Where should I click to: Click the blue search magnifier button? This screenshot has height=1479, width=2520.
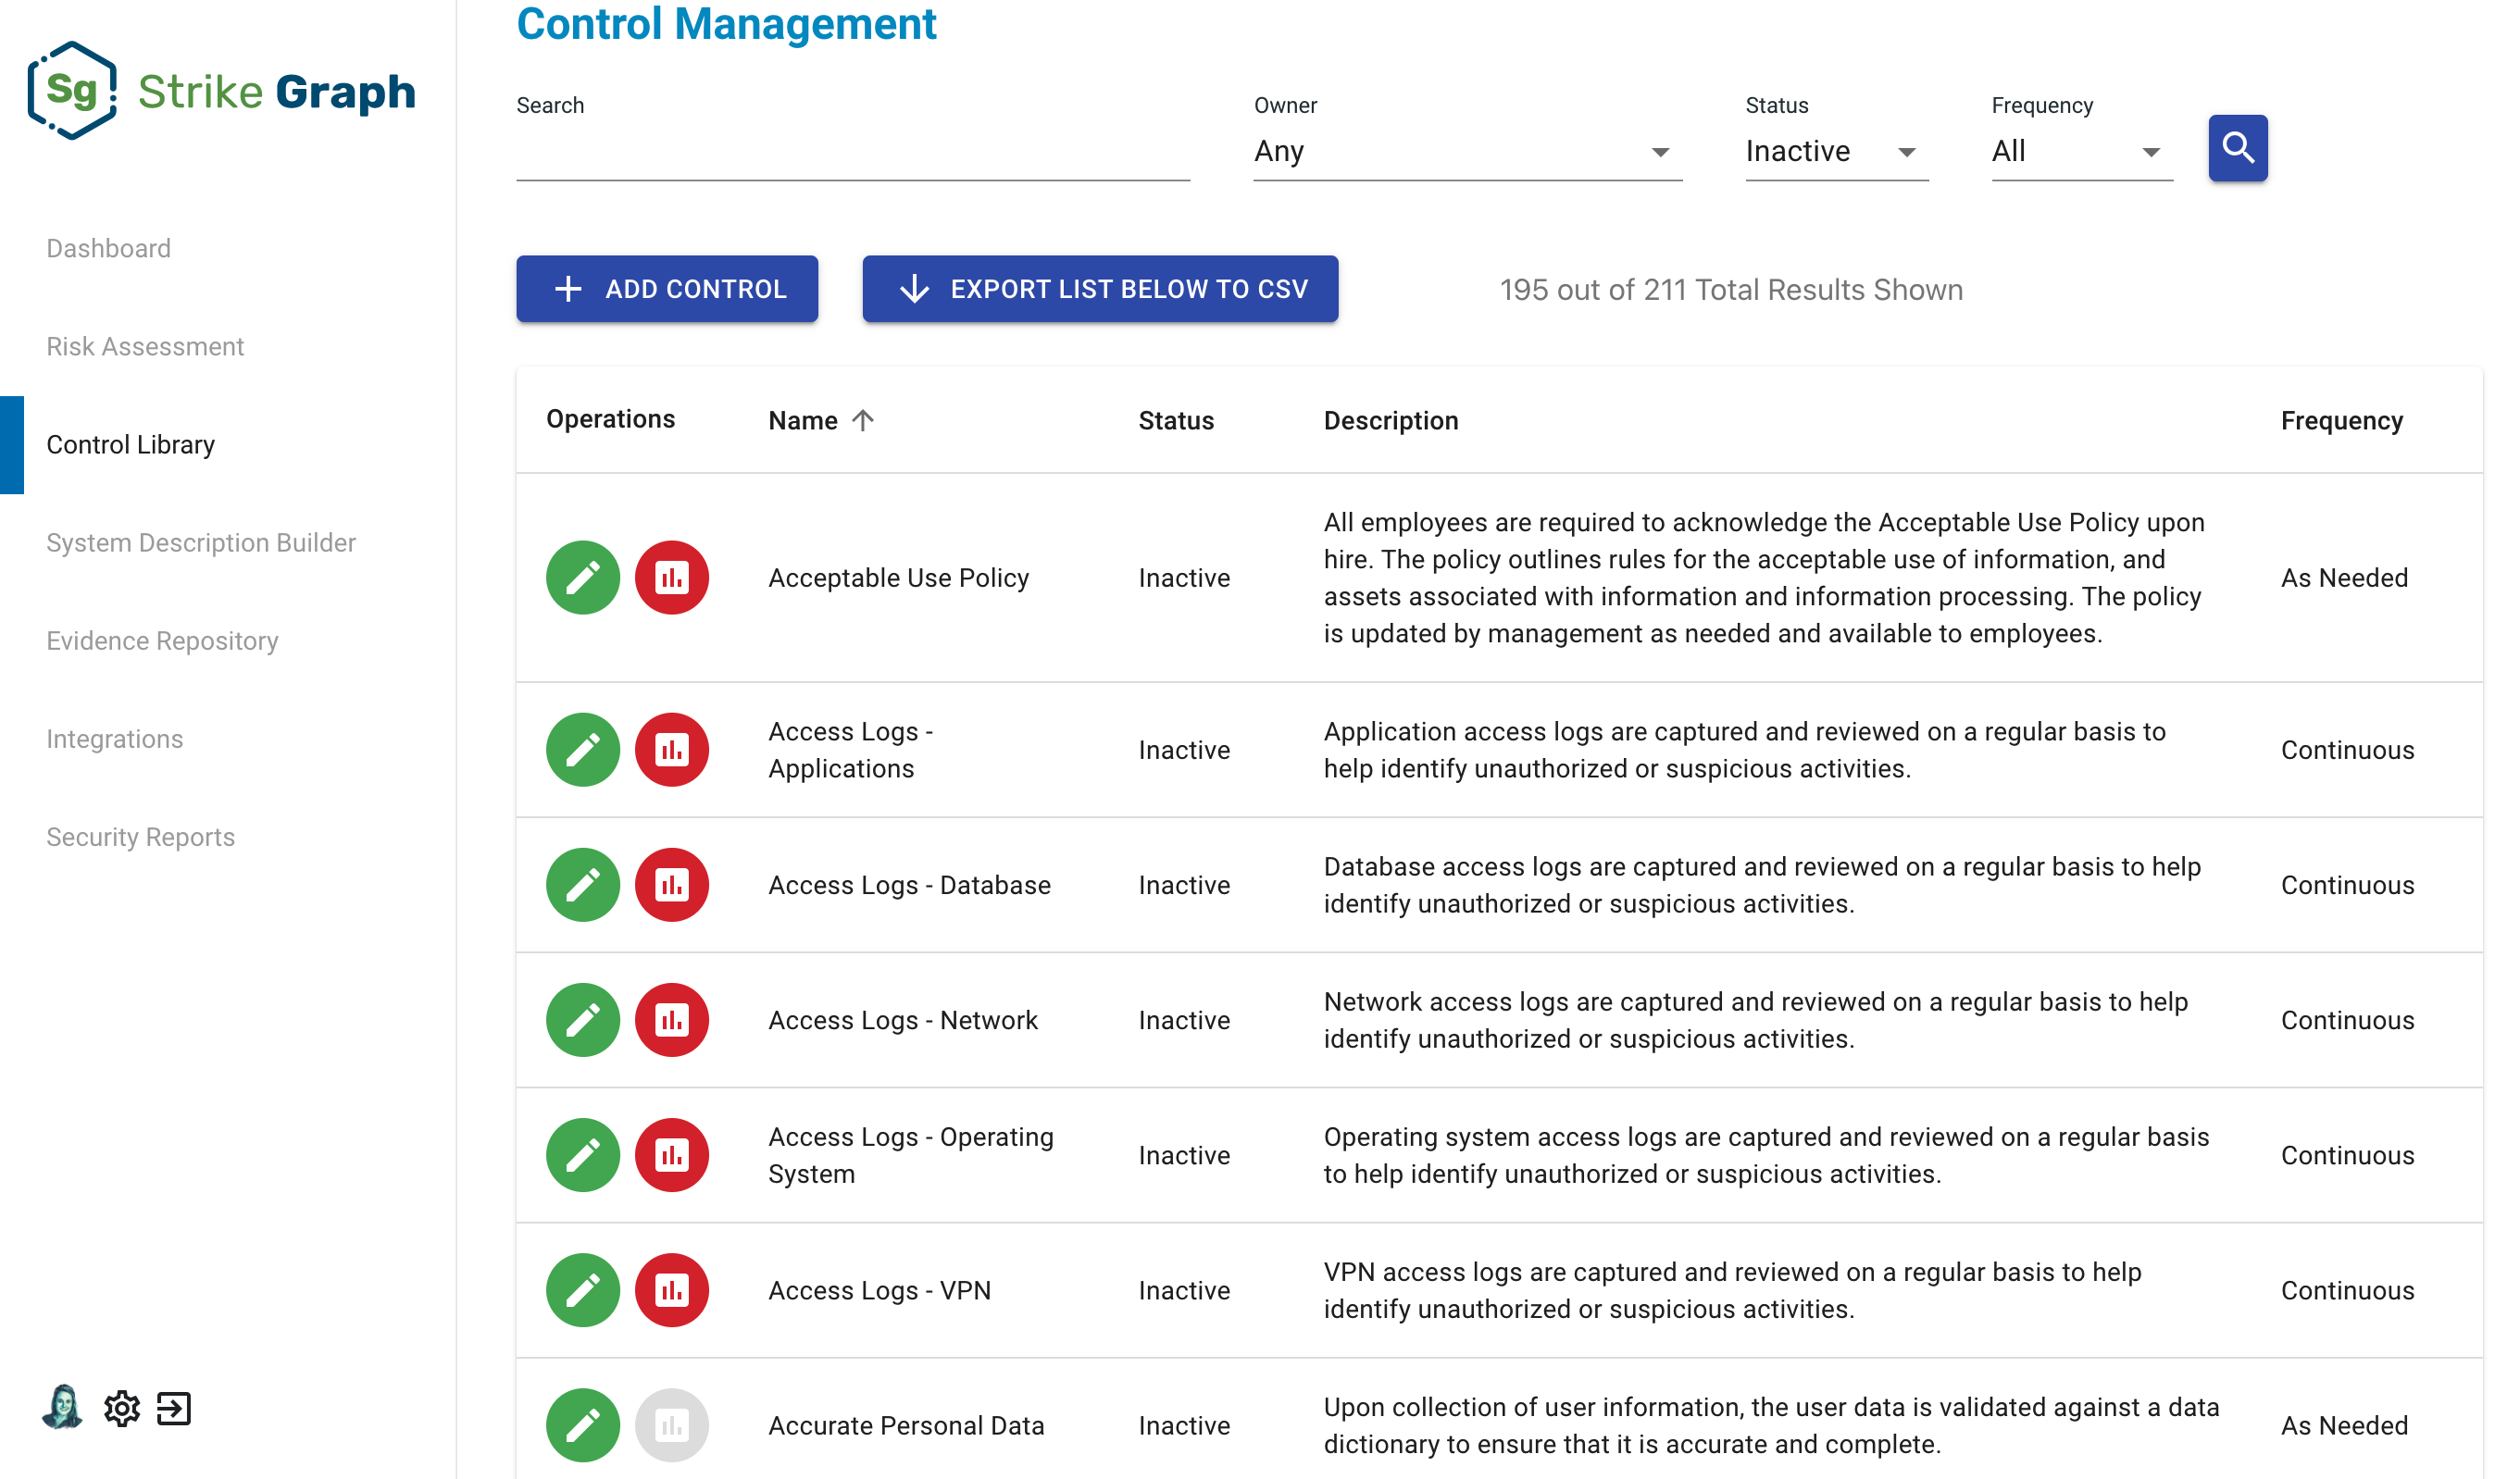tap(2237, 148)
